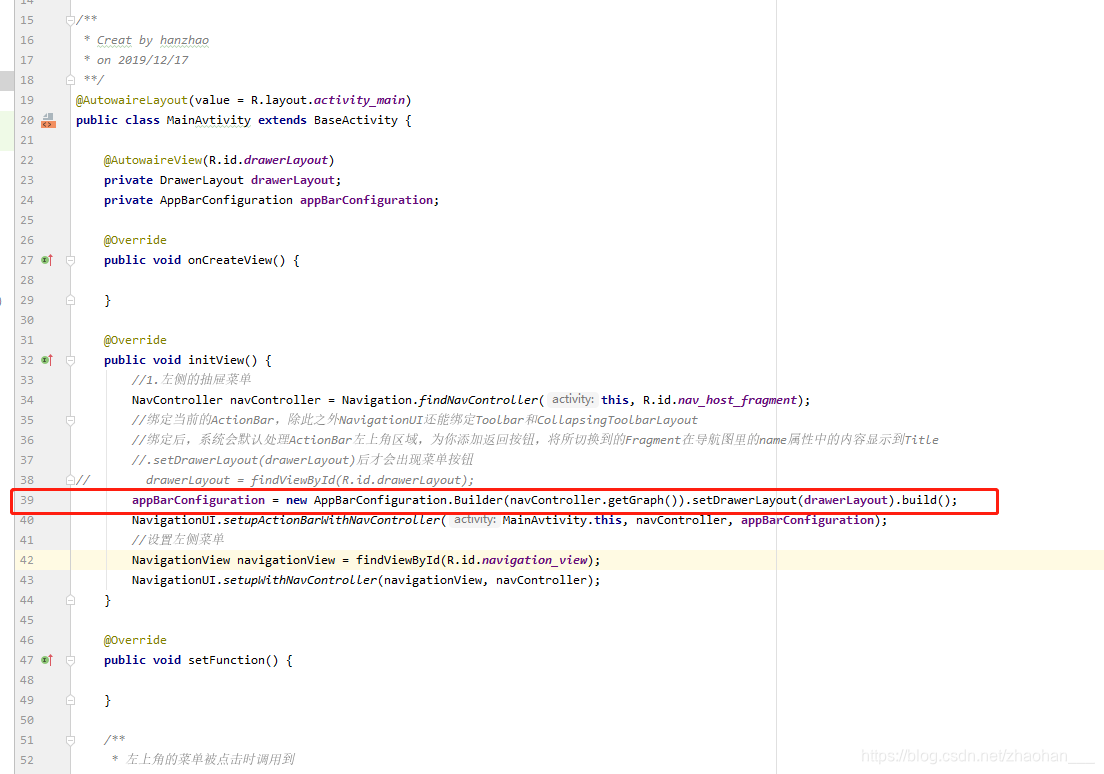Screen dimensions: 1104x774
Task: Click the override arrow icon beside onCreateView
Action: [46, 259]
